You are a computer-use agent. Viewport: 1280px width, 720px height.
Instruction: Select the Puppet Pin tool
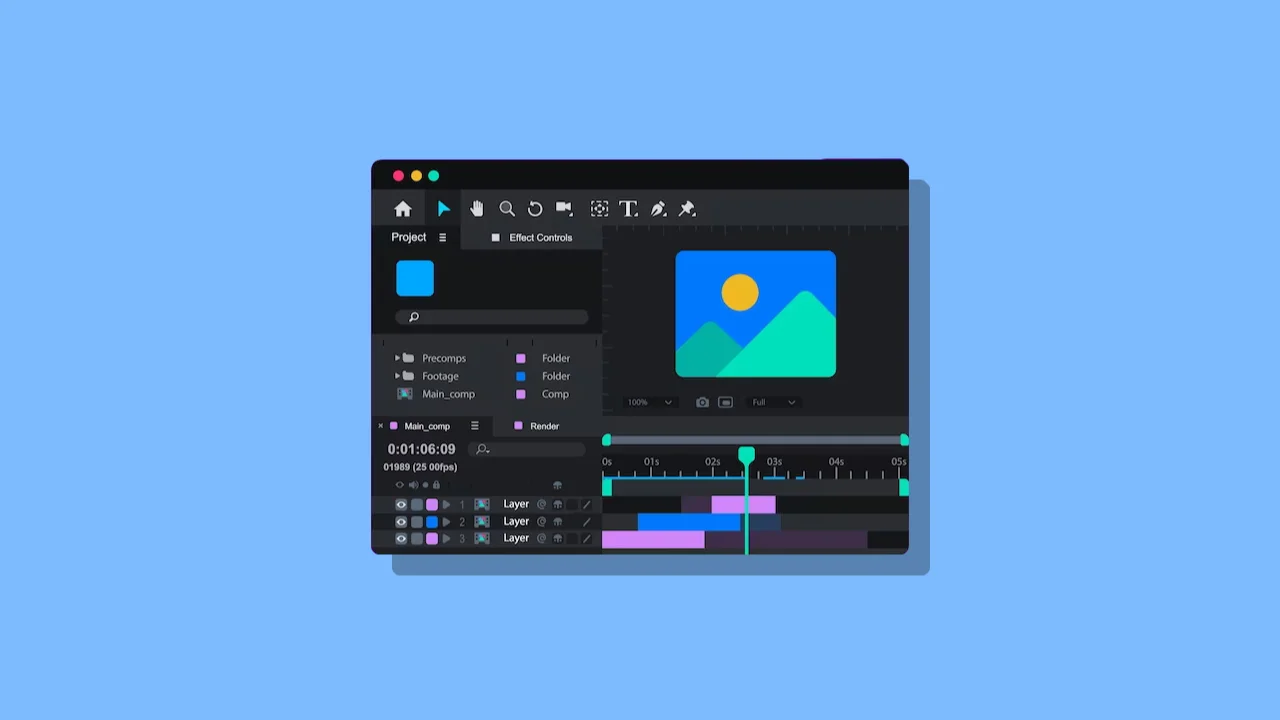tap(687, 208)
